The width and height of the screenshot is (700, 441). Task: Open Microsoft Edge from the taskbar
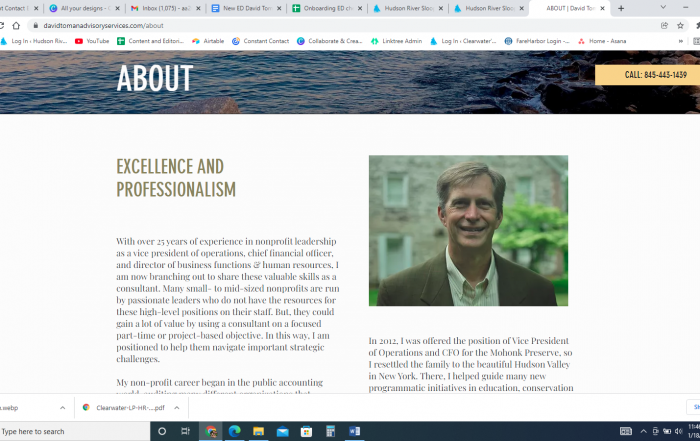[234, 431]
